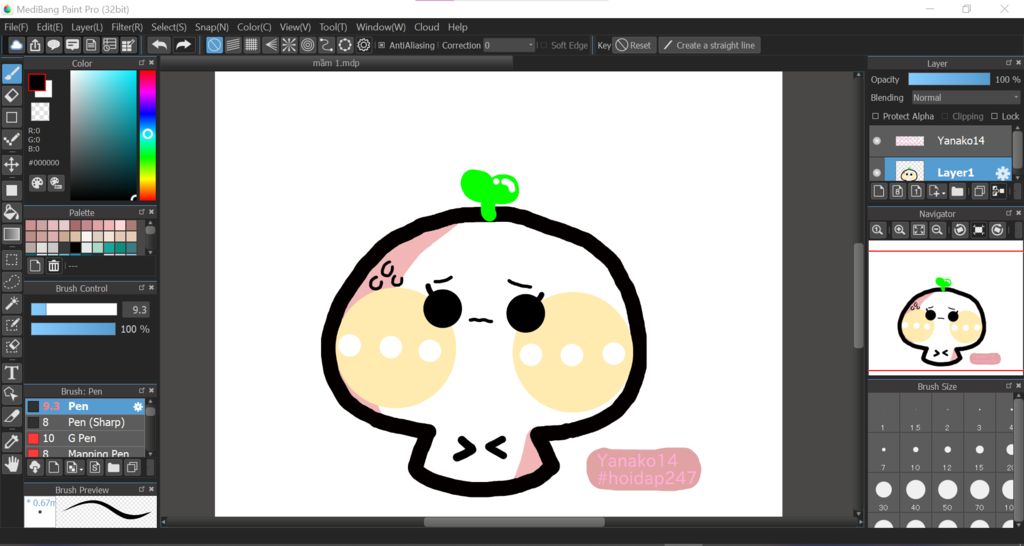The image size is (1024, 546).
Task: Click the black foreground color swatch
Action: (37, 82)
